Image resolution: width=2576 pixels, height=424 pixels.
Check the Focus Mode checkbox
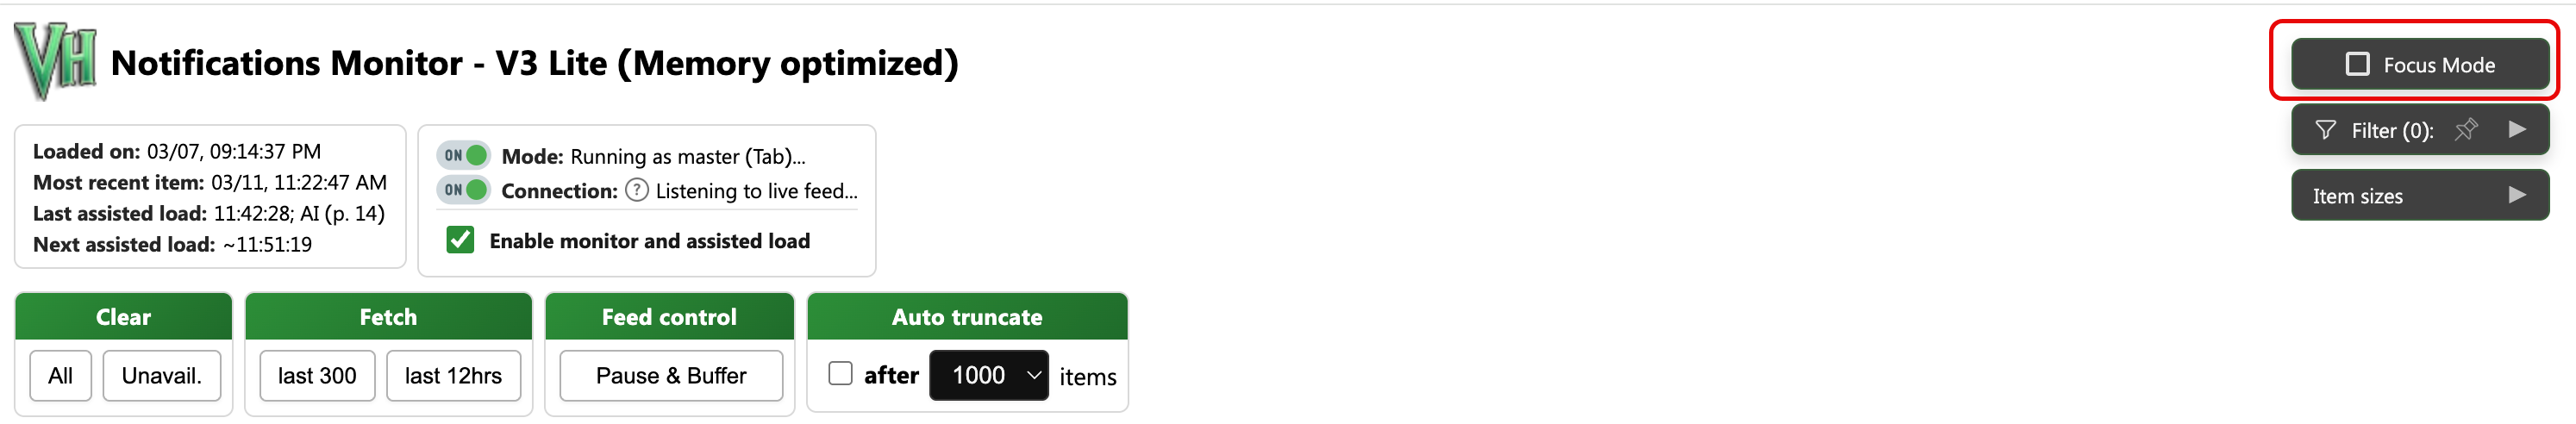click(2357, 64)
